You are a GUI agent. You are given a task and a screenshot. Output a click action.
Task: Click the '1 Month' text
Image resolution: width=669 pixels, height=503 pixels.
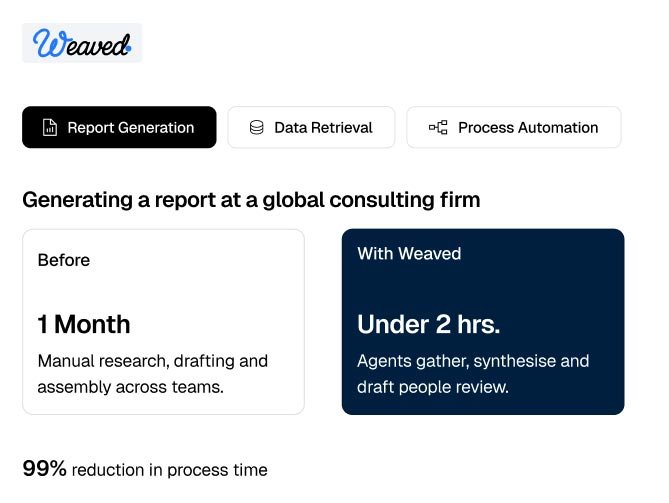point(84,324)
